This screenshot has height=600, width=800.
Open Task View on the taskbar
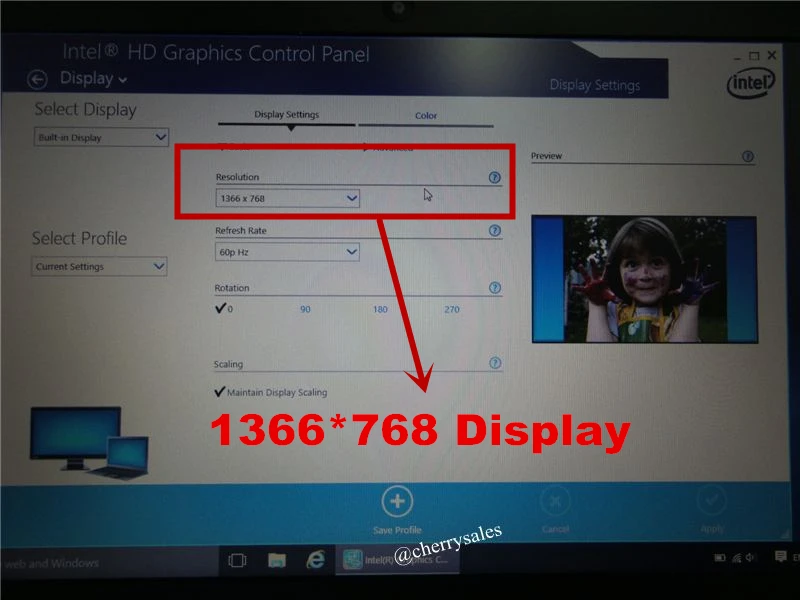point(237,560)
